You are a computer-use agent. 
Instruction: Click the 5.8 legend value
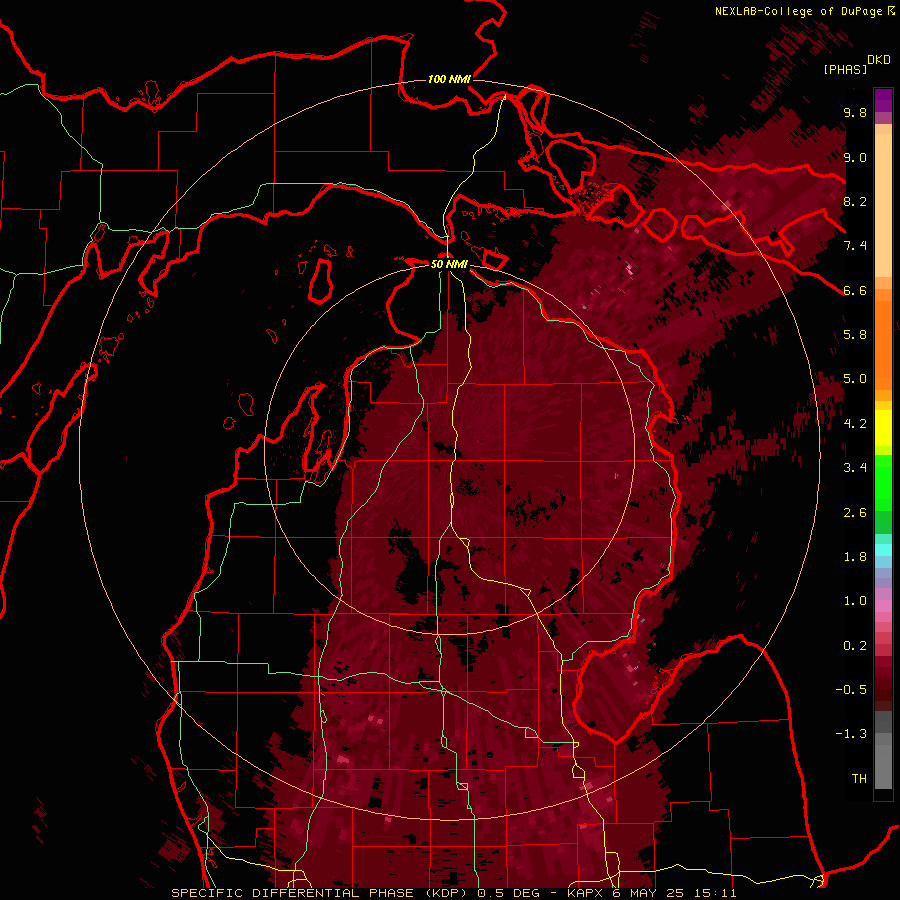855,335
